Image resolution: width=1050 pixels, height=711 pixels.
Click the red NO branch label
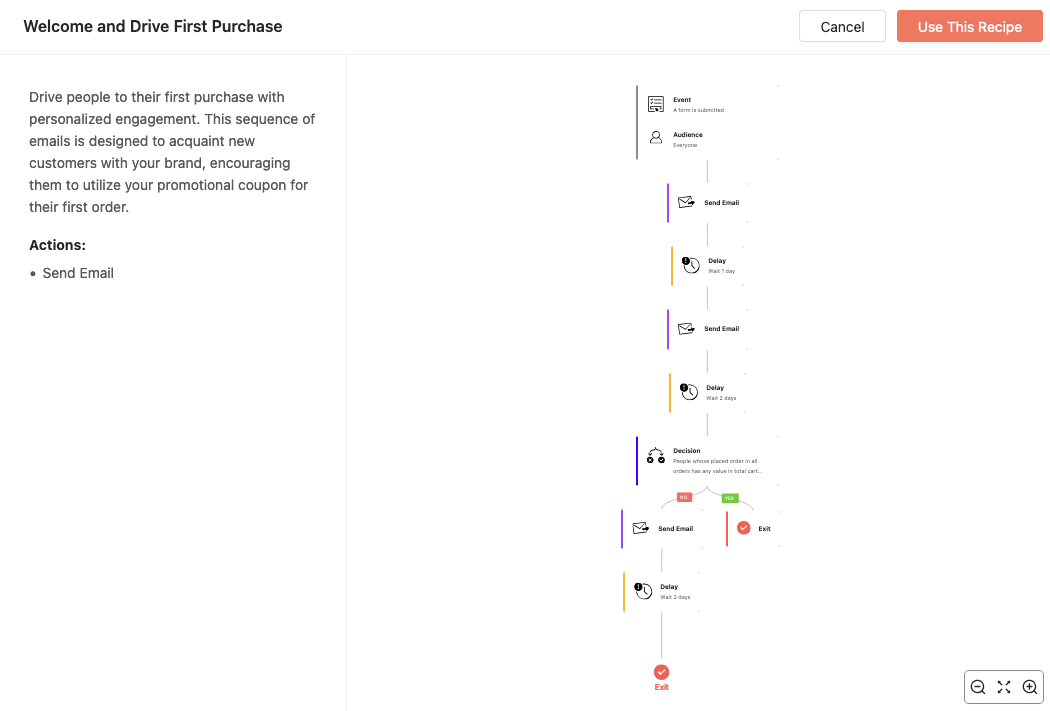tap(684, 497)
